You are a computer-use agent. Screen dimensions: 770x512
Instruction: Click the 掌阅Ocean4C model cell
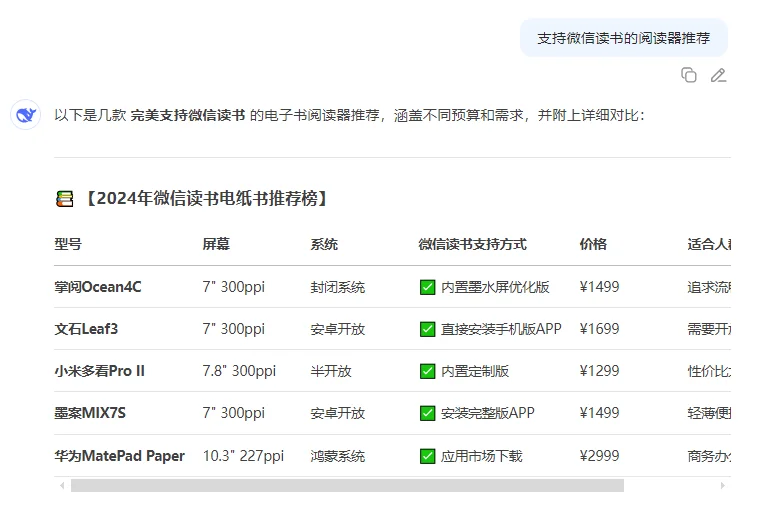(x=98, y=287)
